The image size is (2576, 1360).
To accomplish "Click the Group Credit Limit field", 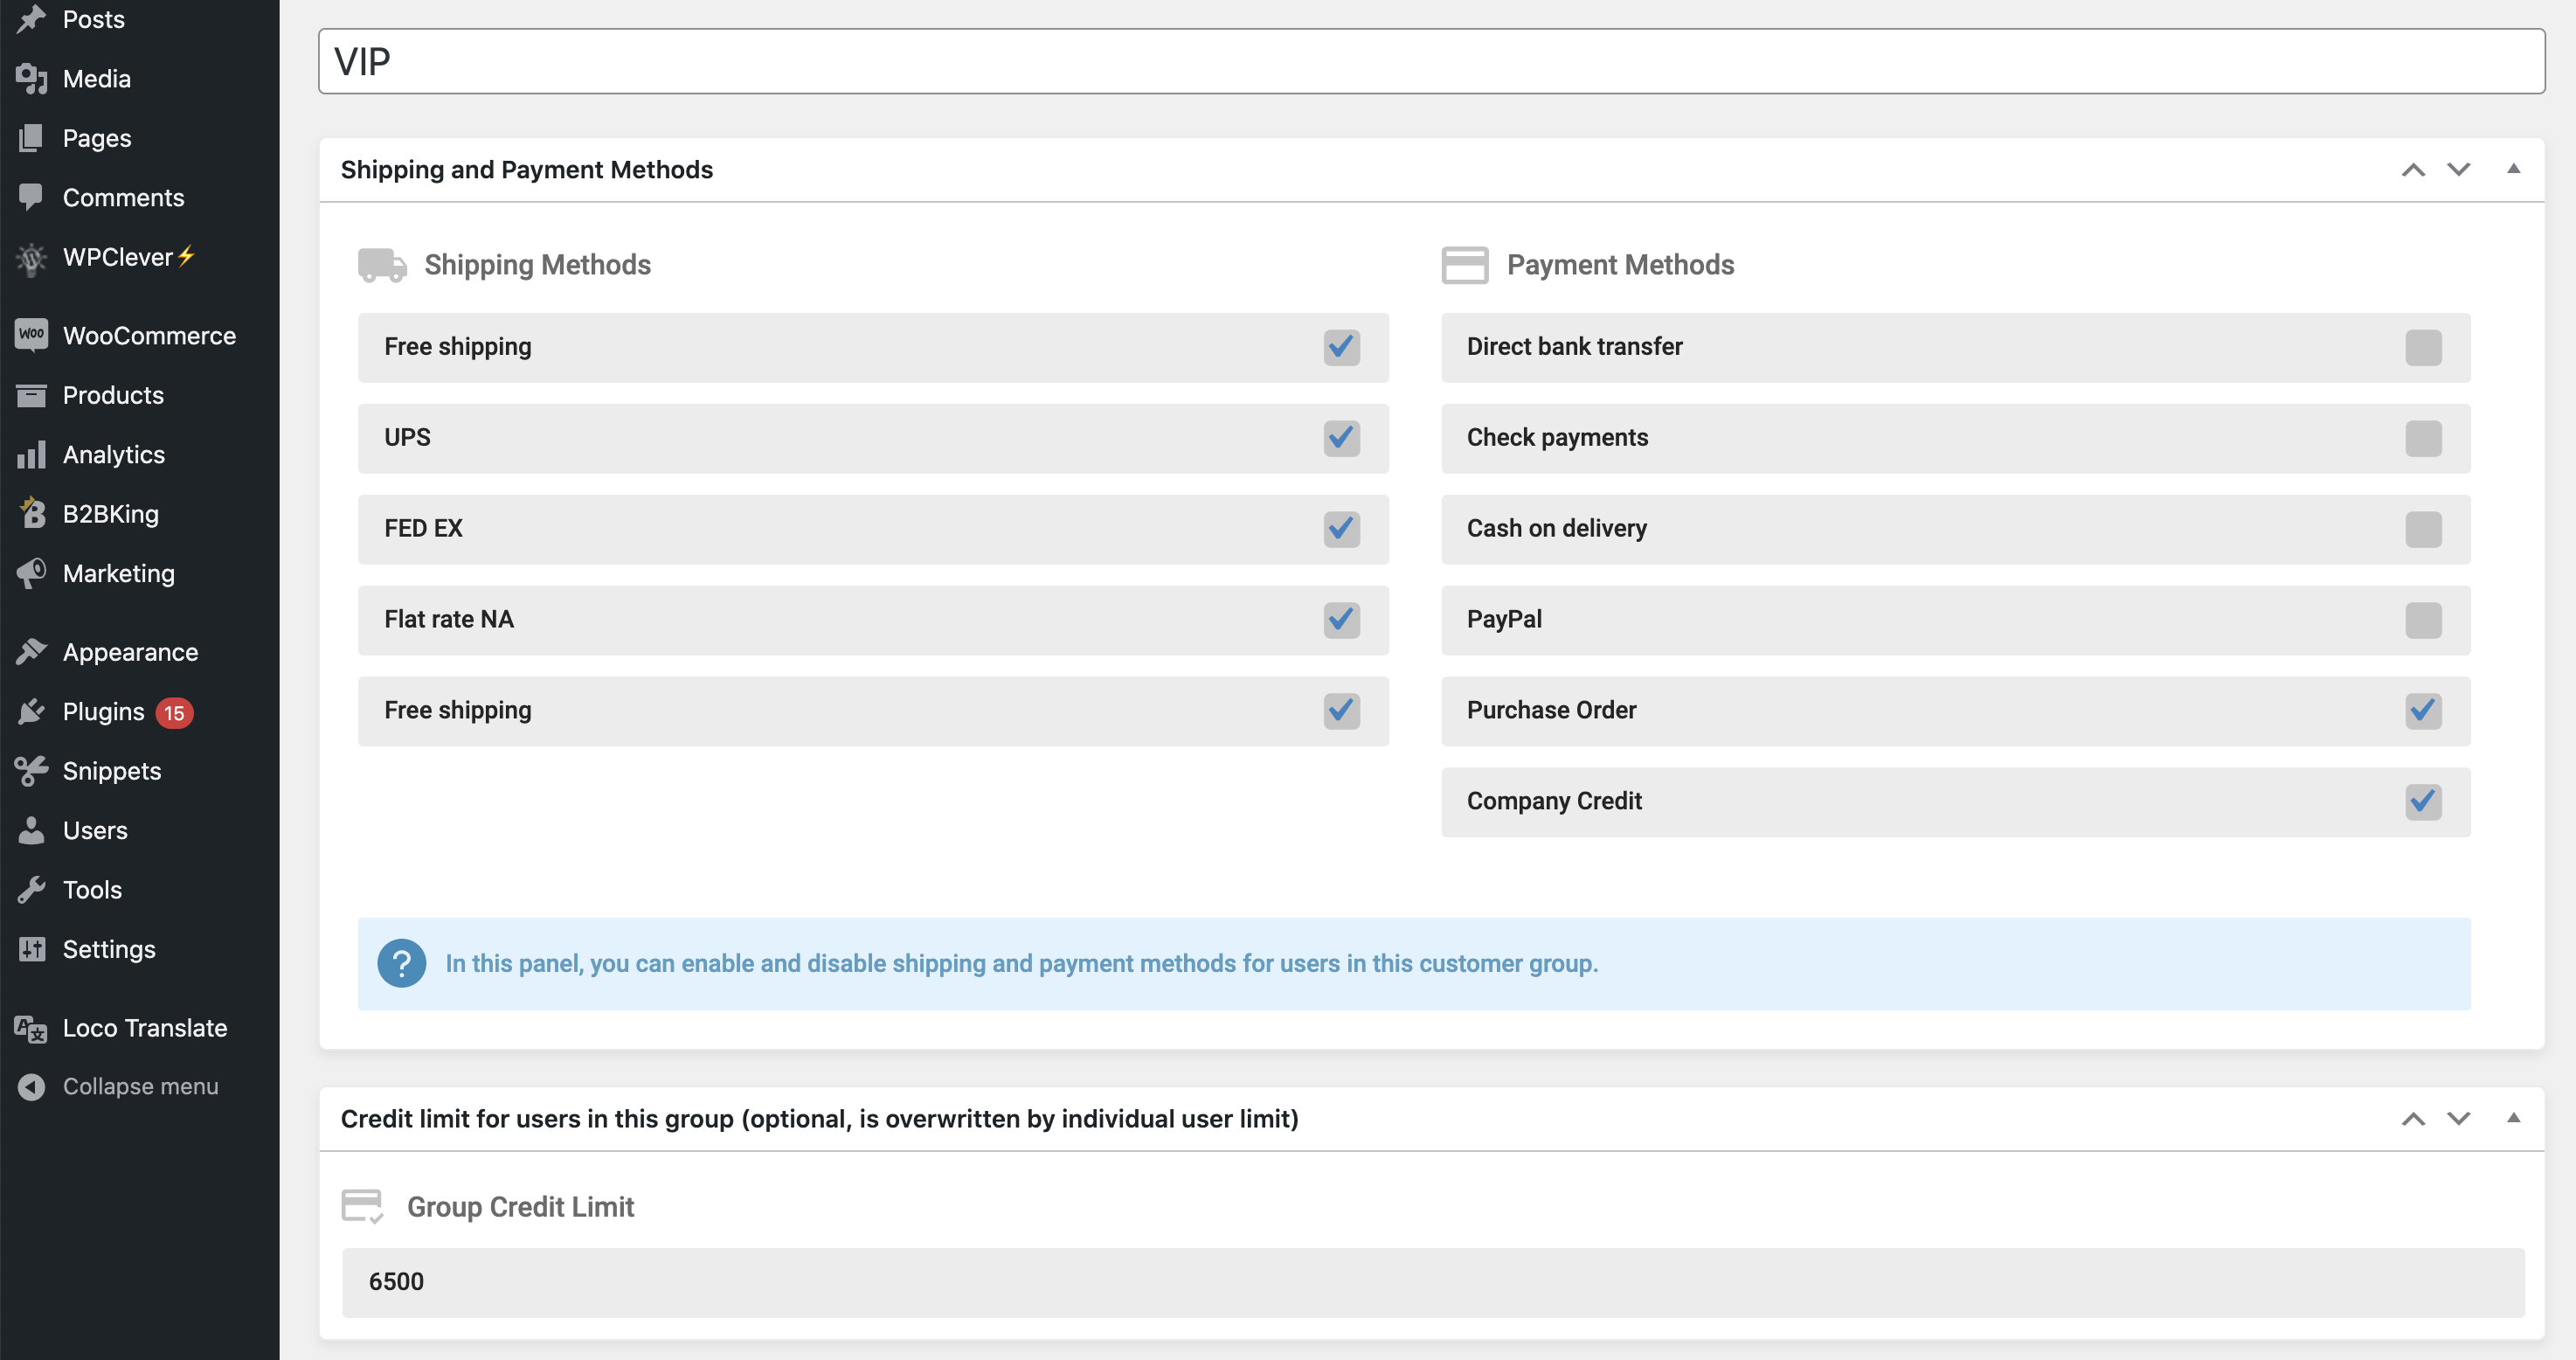I will (x=1432, y=1282).
